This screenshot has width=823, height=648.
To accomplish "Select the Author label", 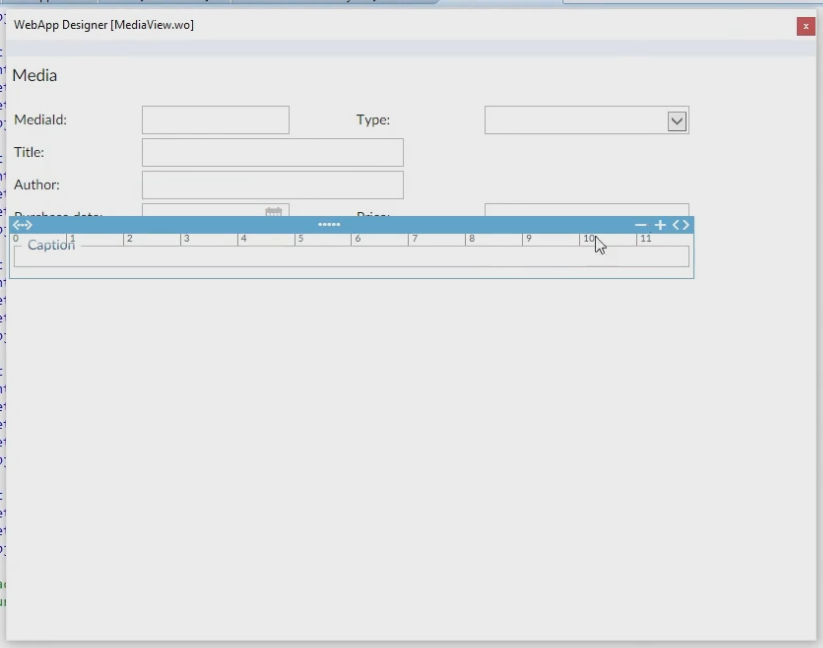I will (x=37, y=185).
